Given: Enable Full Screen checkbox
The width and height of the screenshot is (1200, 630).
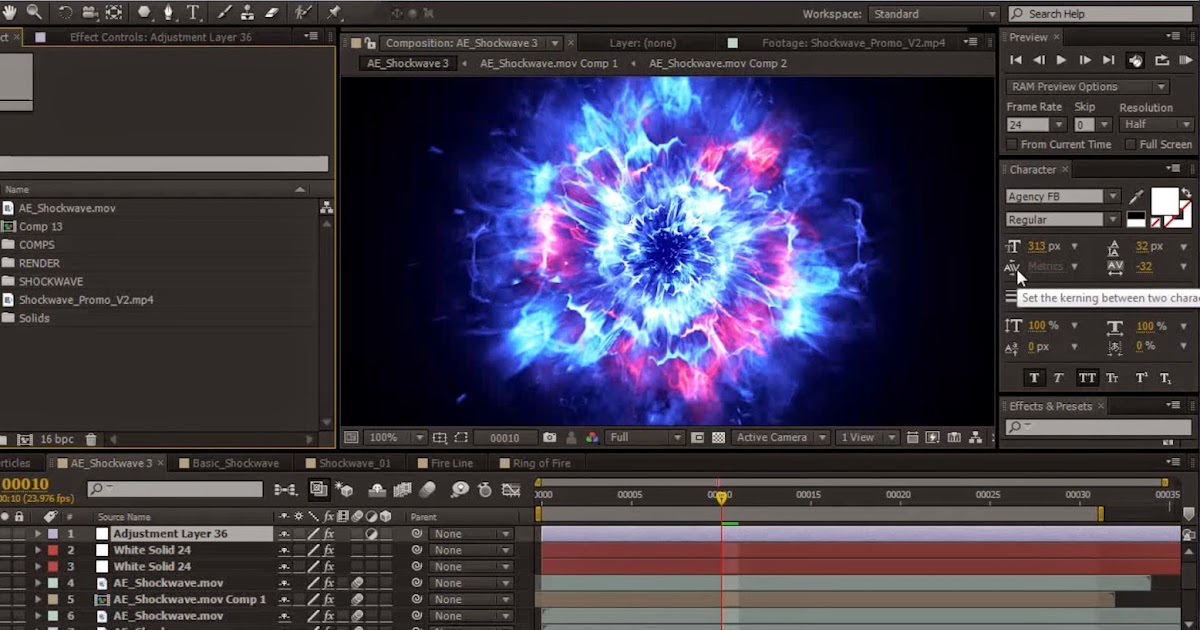Looking at the screenshot, I should click(x=1130, y=145).
